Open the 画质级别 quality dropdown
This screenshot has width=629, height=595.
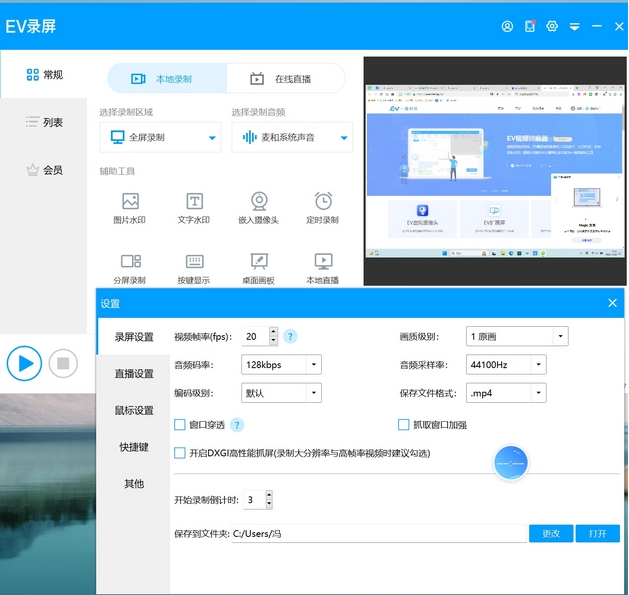(517, 336)
